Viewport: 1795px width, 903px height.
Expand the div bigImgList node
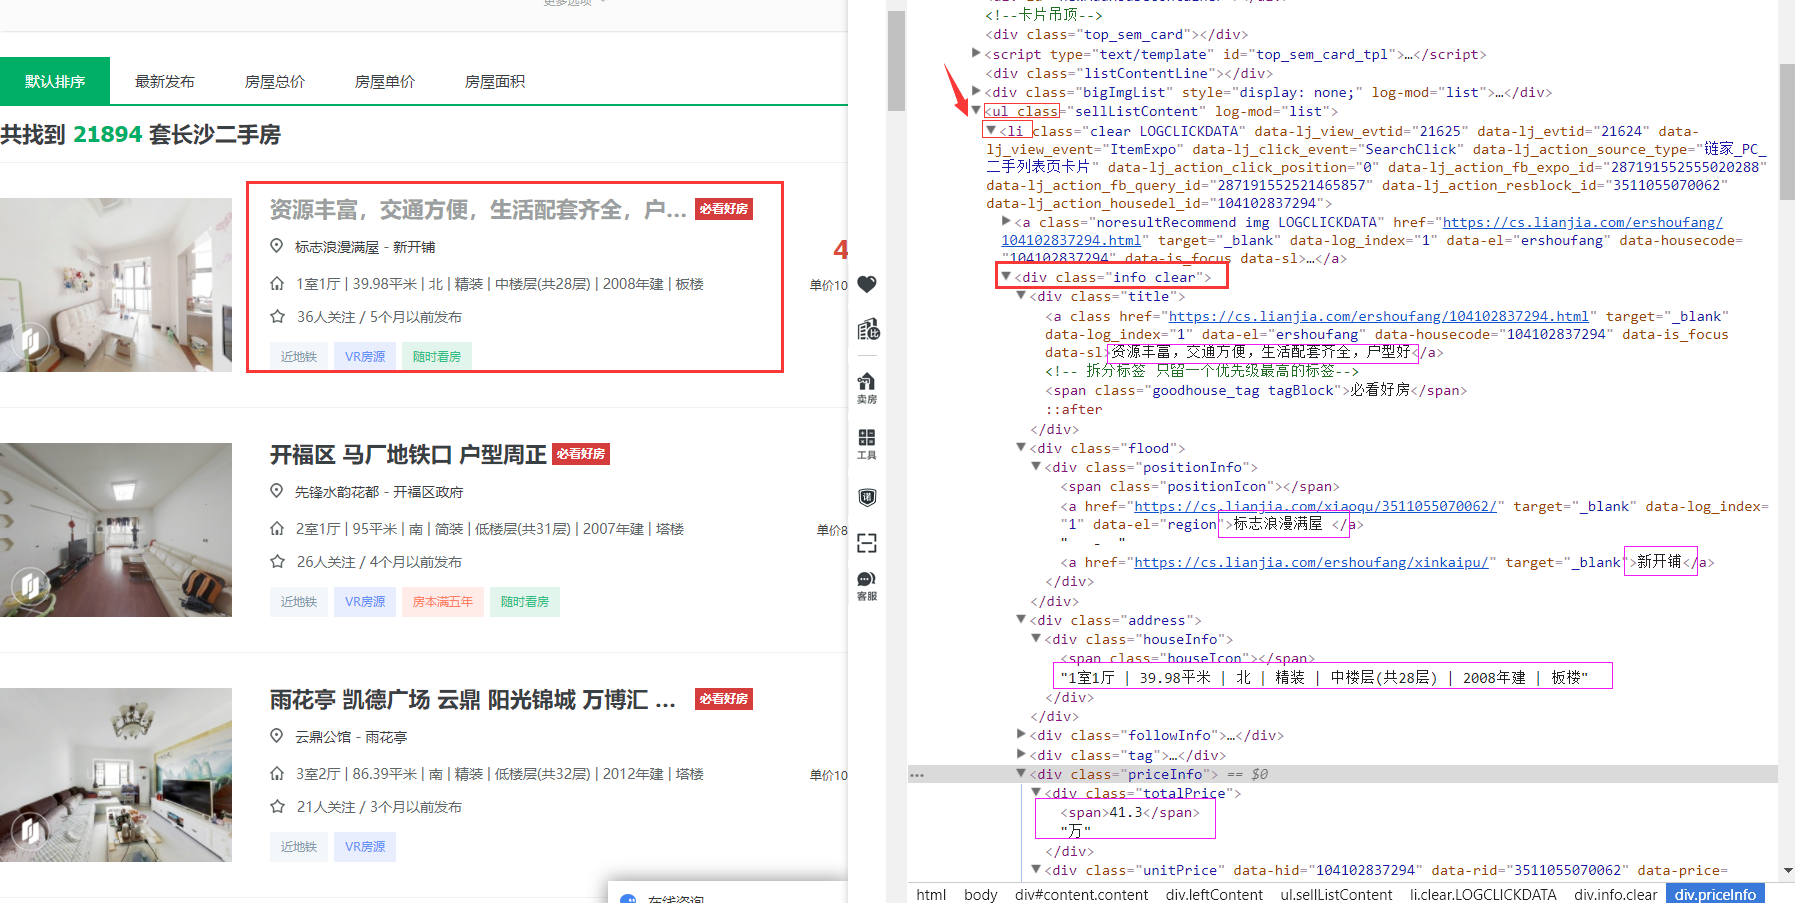(976, 91)
